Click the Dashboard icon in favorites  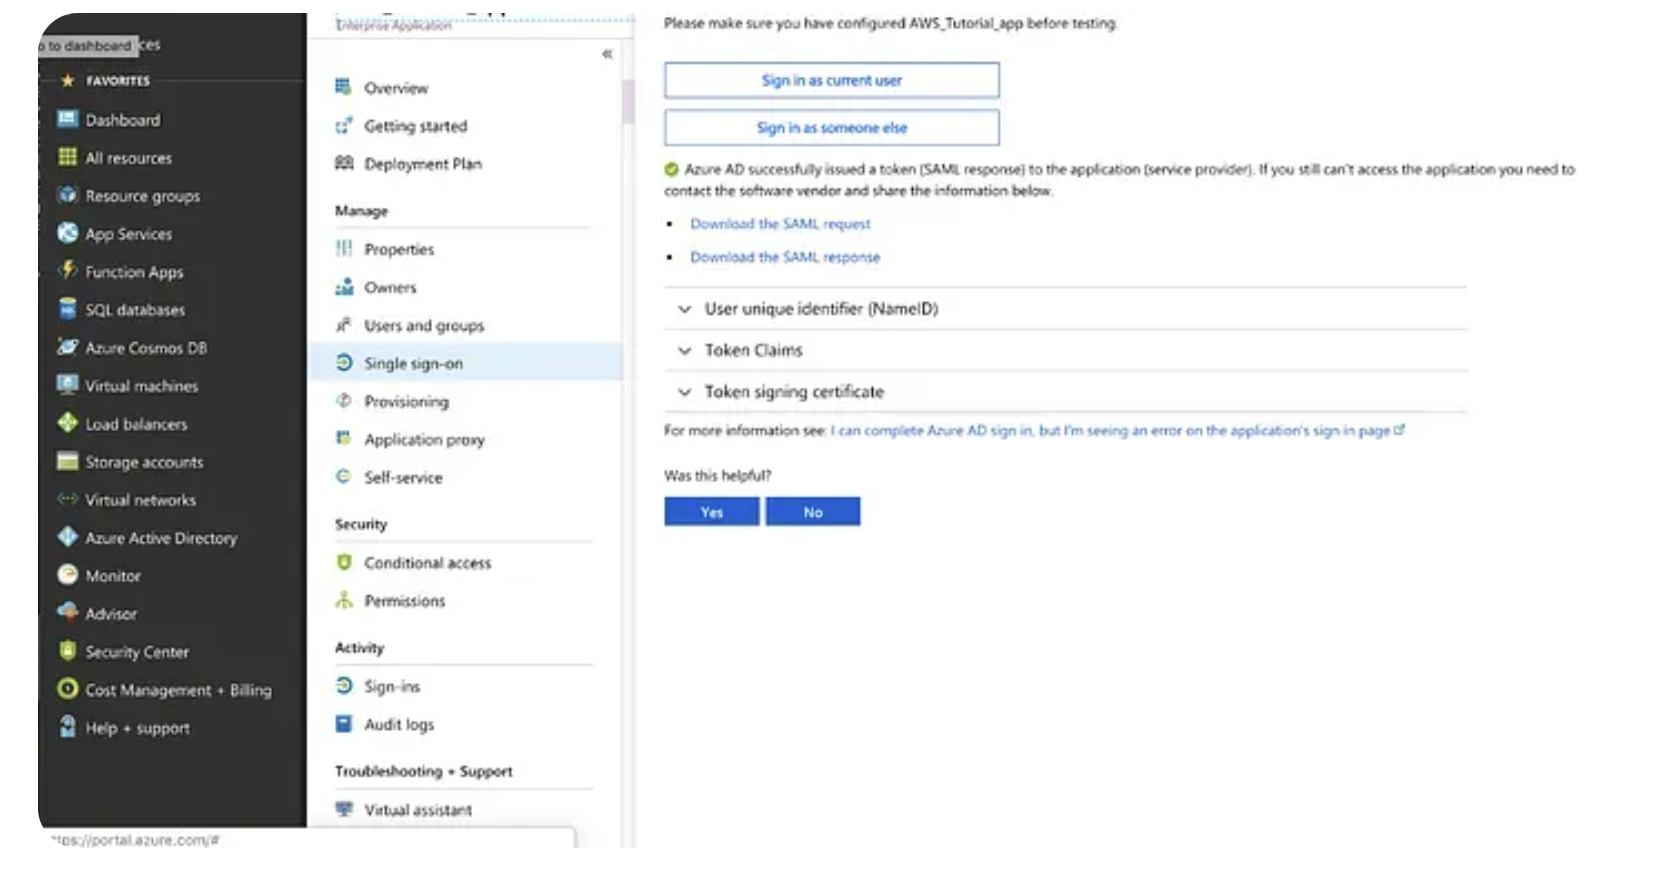tap(67, 120)
